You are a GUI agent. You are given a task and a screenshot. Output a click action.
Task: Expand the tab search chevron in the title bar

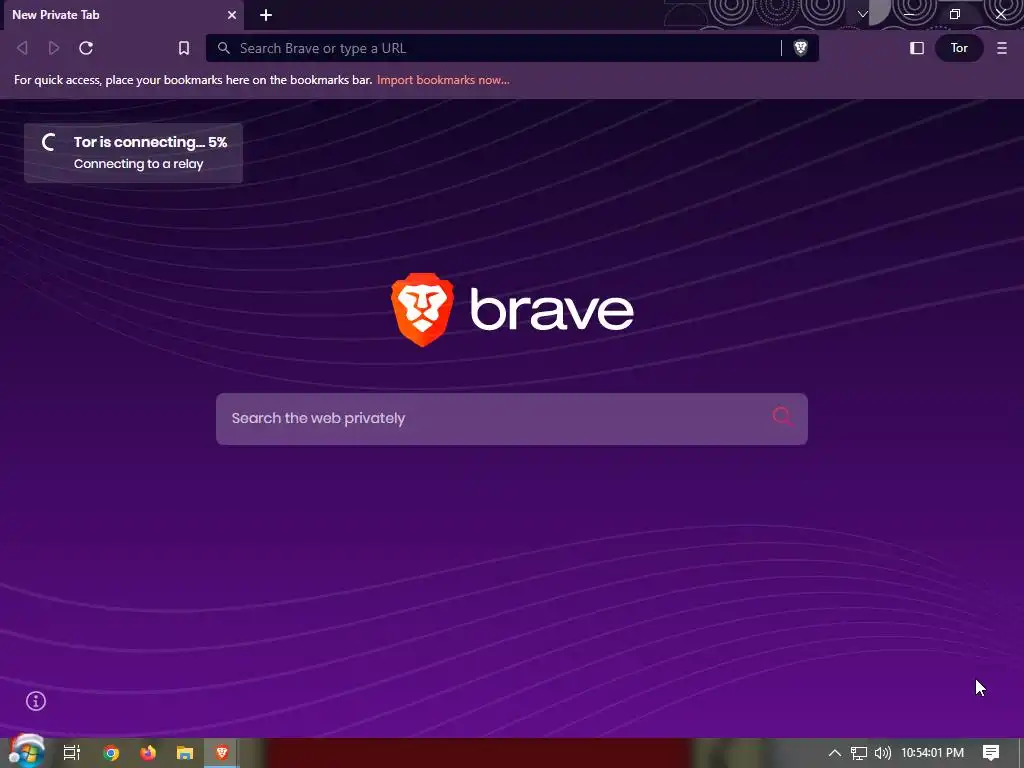click(x=863, y=14)
